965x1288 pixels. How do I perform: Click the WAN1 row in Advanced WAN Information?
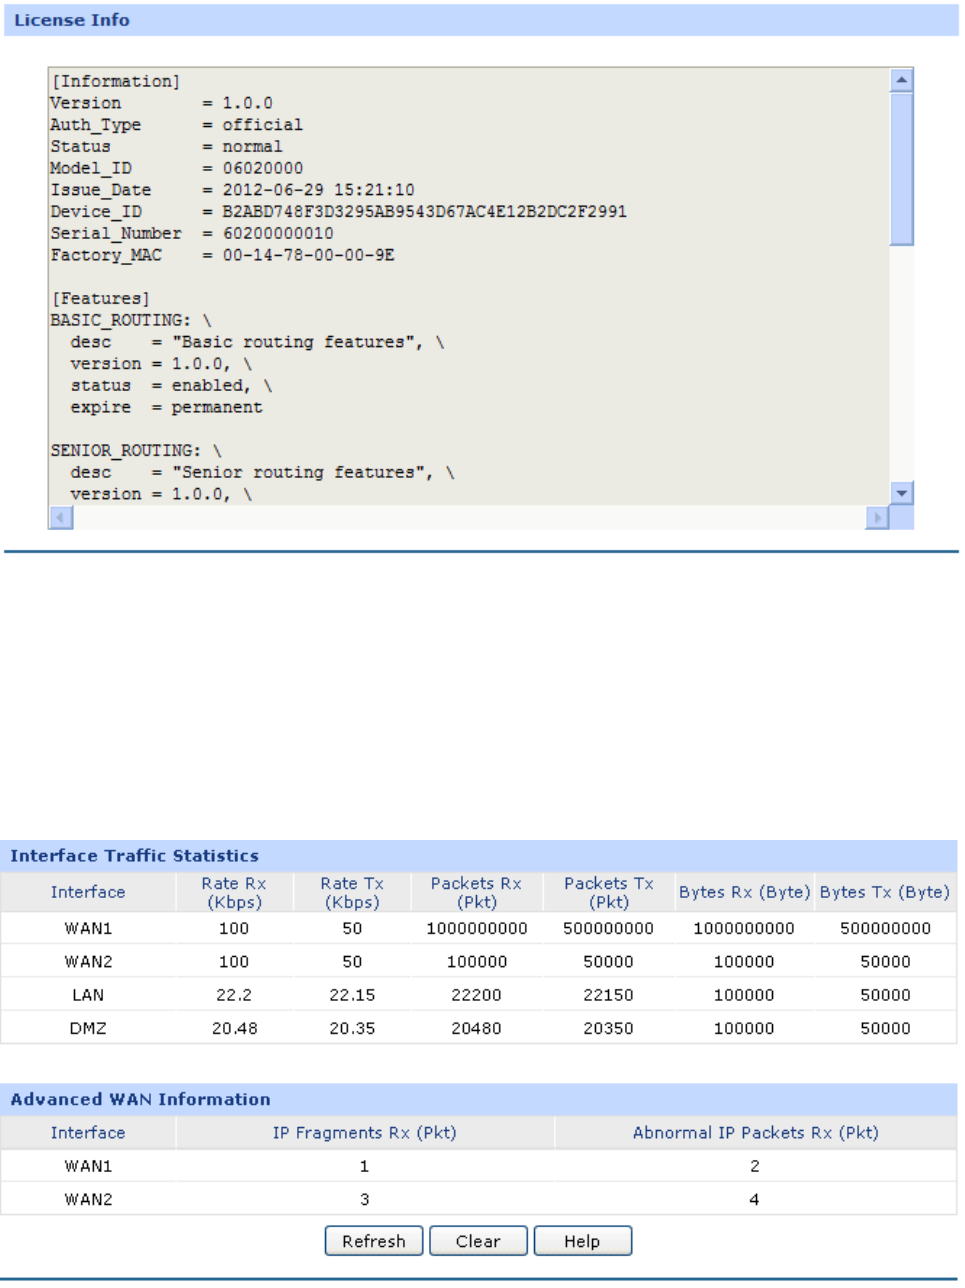click(478, 1166)
